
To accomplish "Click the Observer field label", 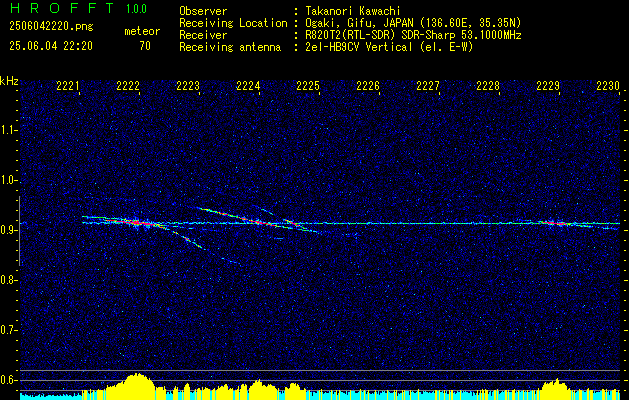I will (203, 11).
